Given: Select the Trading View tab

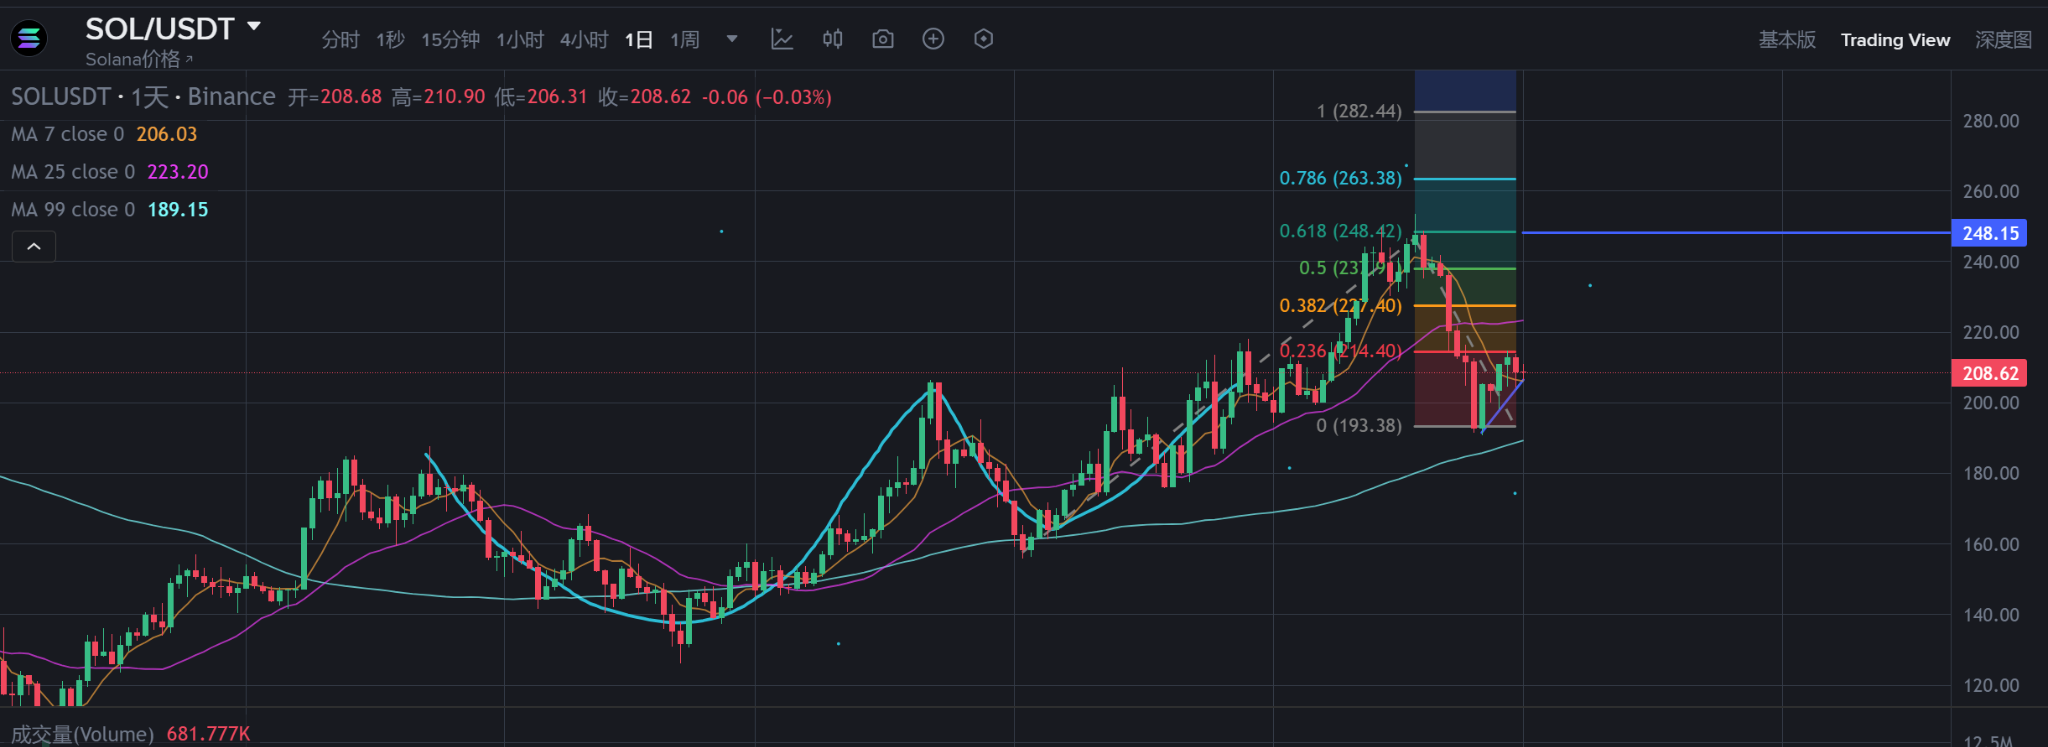Looking at the screenshot, I should click(x=1895, y=40).
